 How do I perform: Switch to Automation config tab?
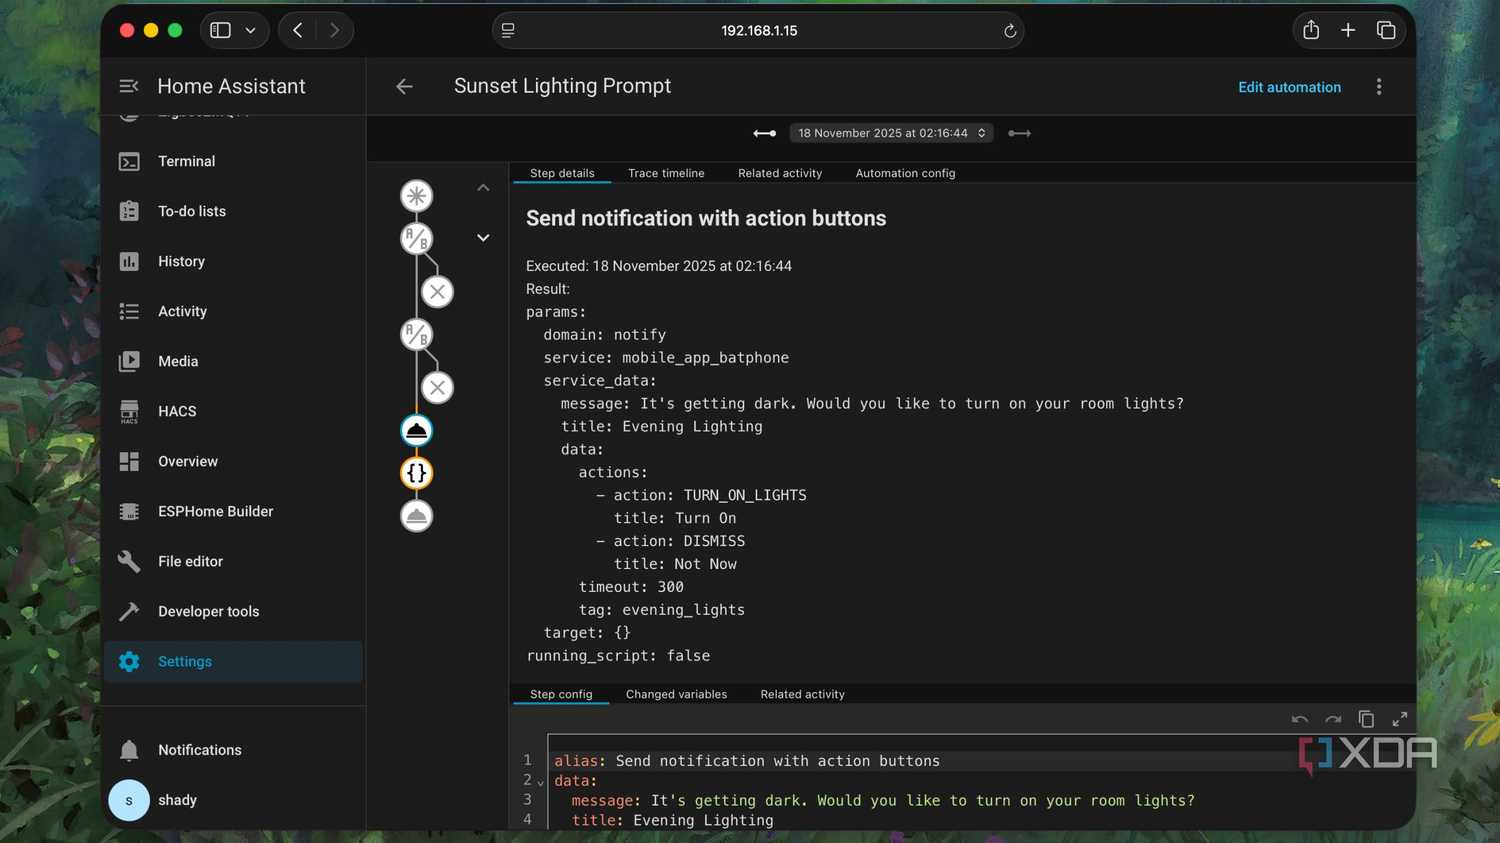(x=905, y=173)
